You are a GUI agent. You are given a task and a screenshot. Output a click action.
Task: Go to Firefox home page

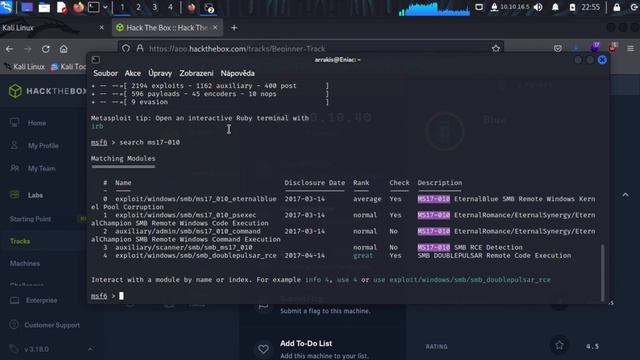pos(64,49)
